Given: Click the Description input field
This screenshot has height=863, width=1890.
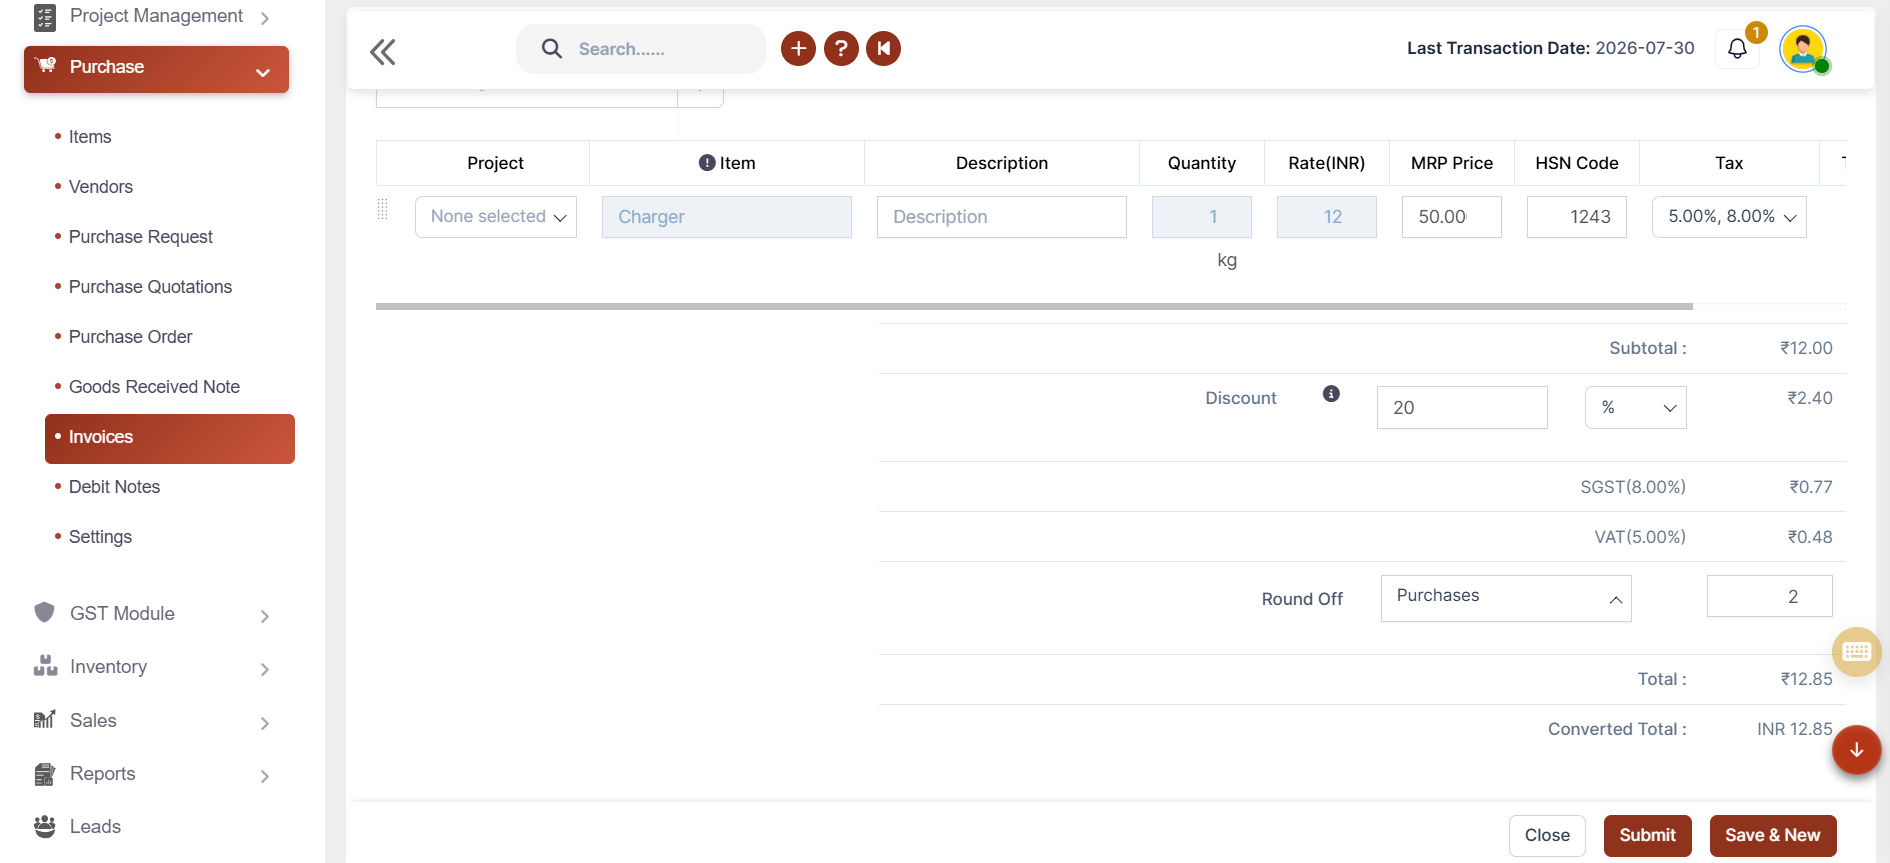Looking at the screenshot, I should pyautogui.click(x=1002, y=217).
